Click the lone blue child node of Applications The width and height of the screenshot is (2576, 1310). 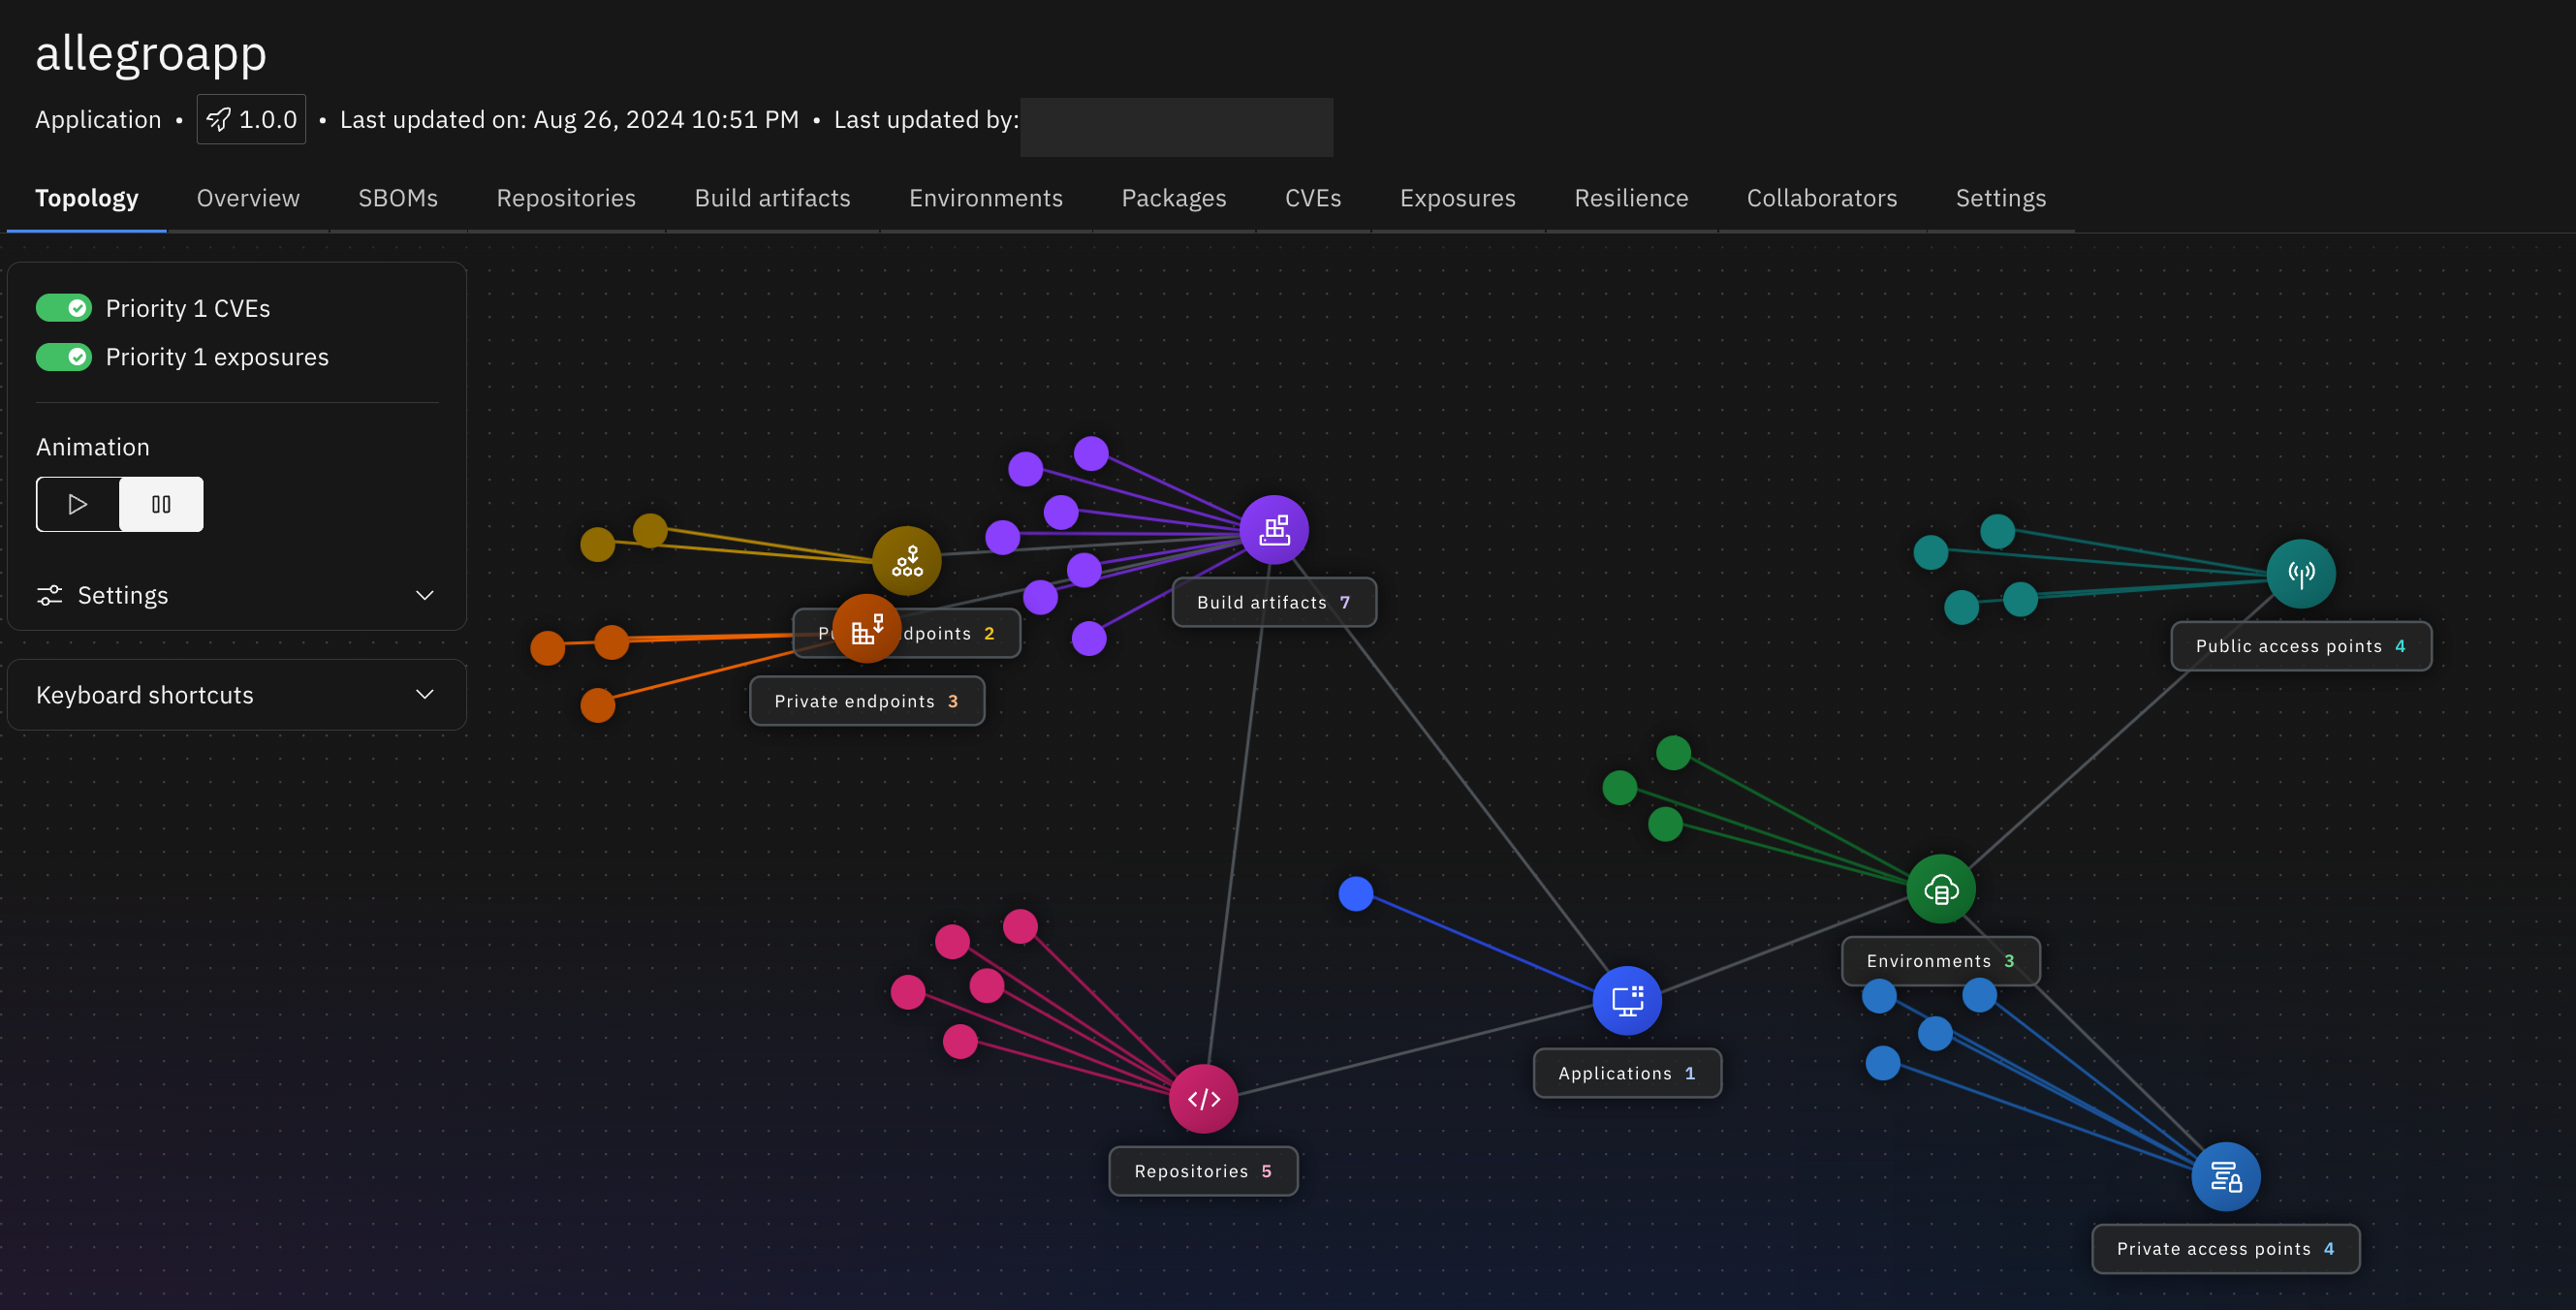pos(1355,893)
